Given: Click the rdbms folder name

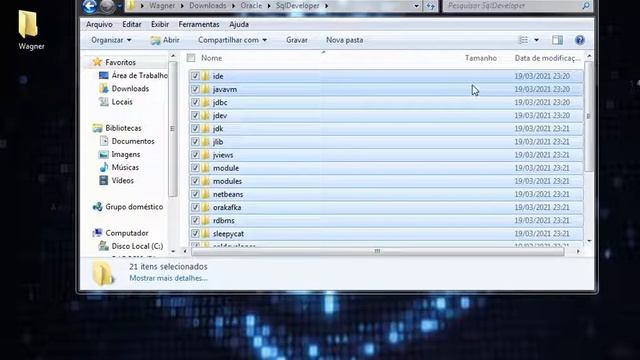Looking at the screenshot, I should [224, 220].
